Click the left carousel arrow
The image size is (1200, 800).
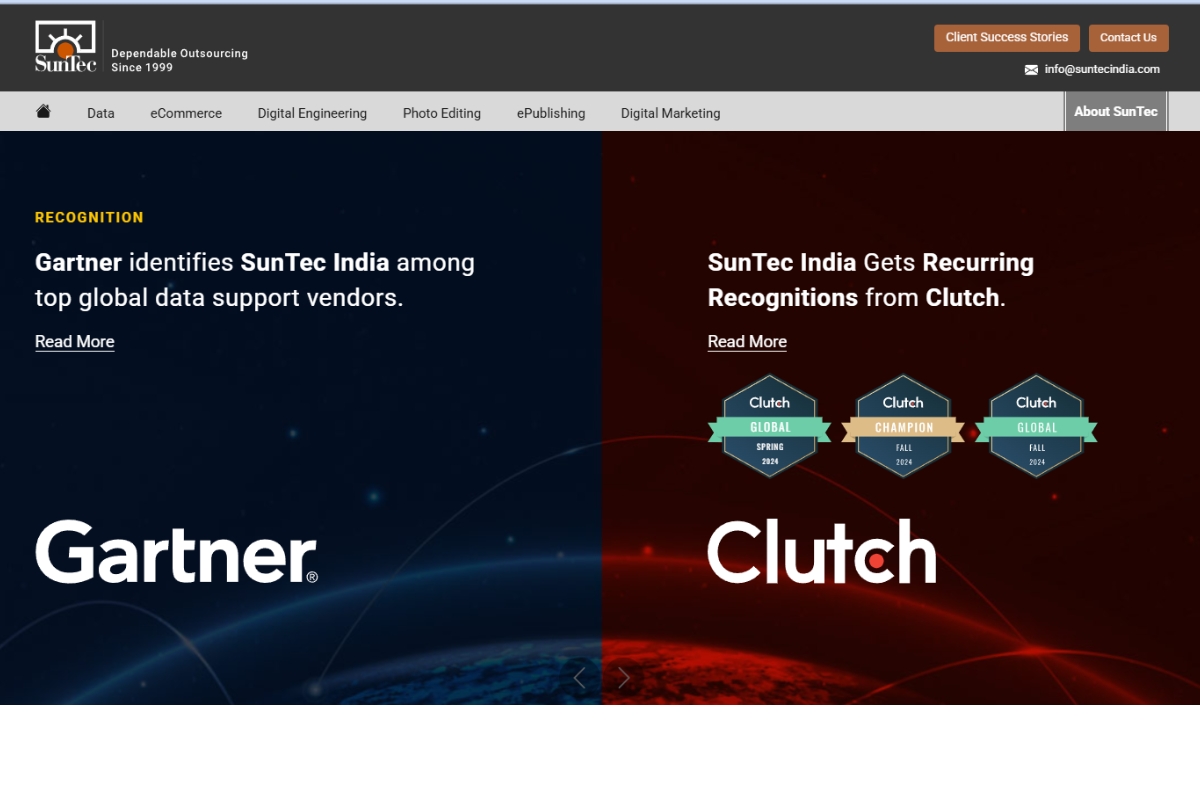[x=579, y=677]
